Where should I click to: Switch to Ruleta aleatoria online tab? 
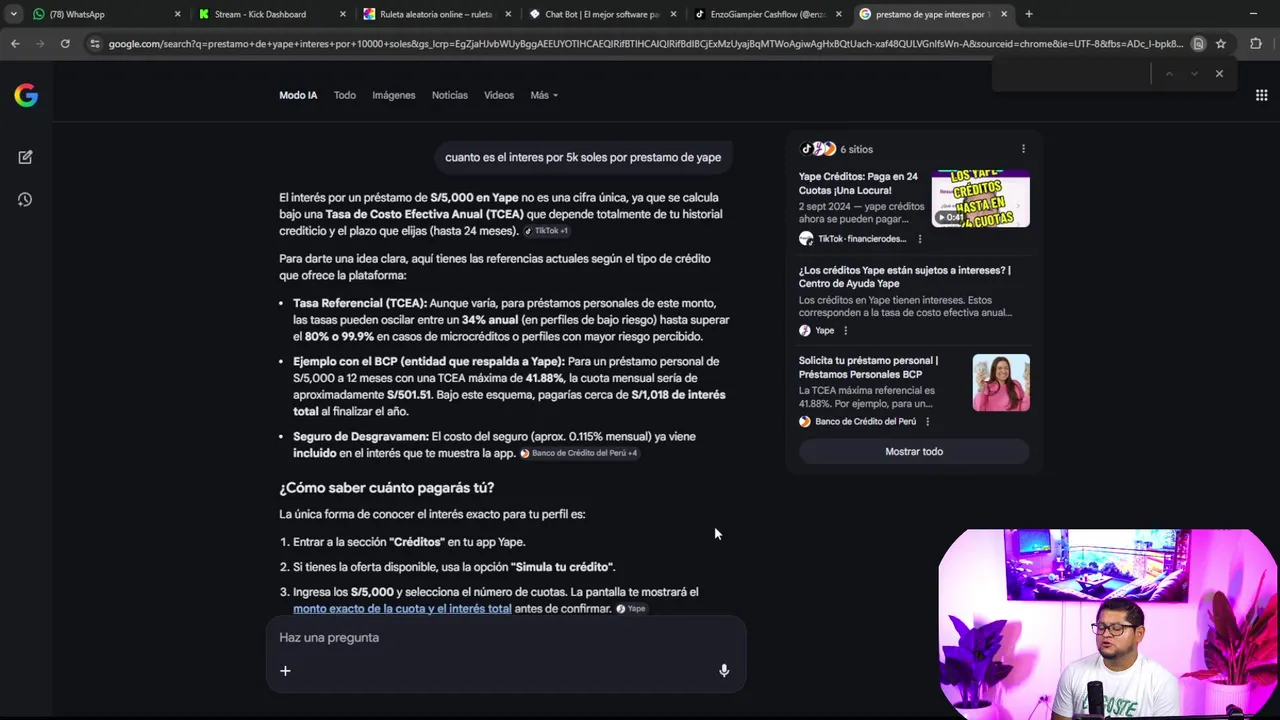point(435,14)
